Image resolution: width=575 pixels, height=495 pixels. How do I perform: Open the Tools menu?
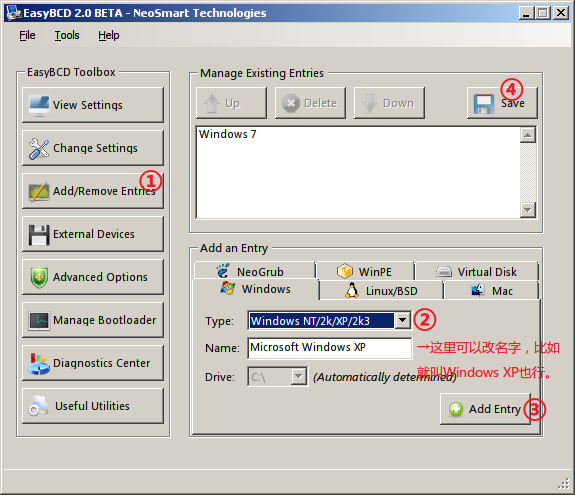tap(67, 35)
